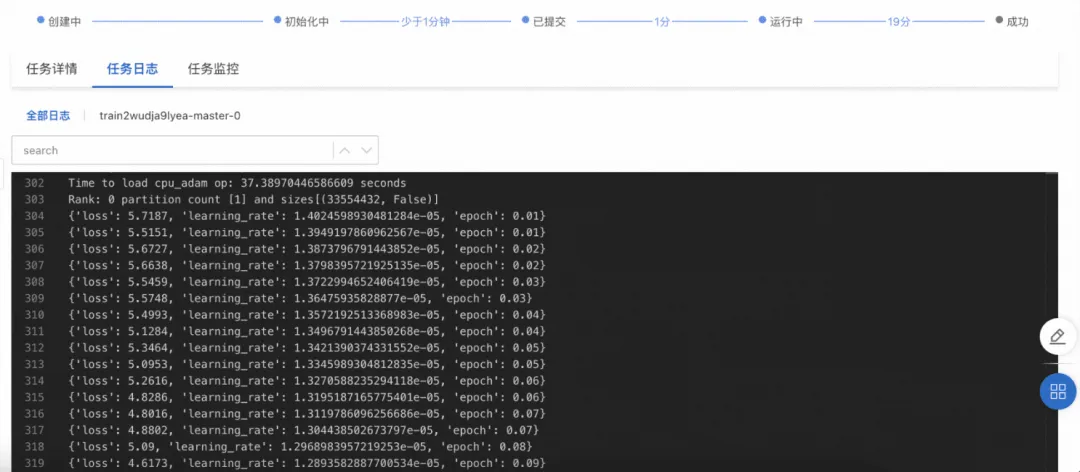Select log line with loss 4.8016

(307, 414)
